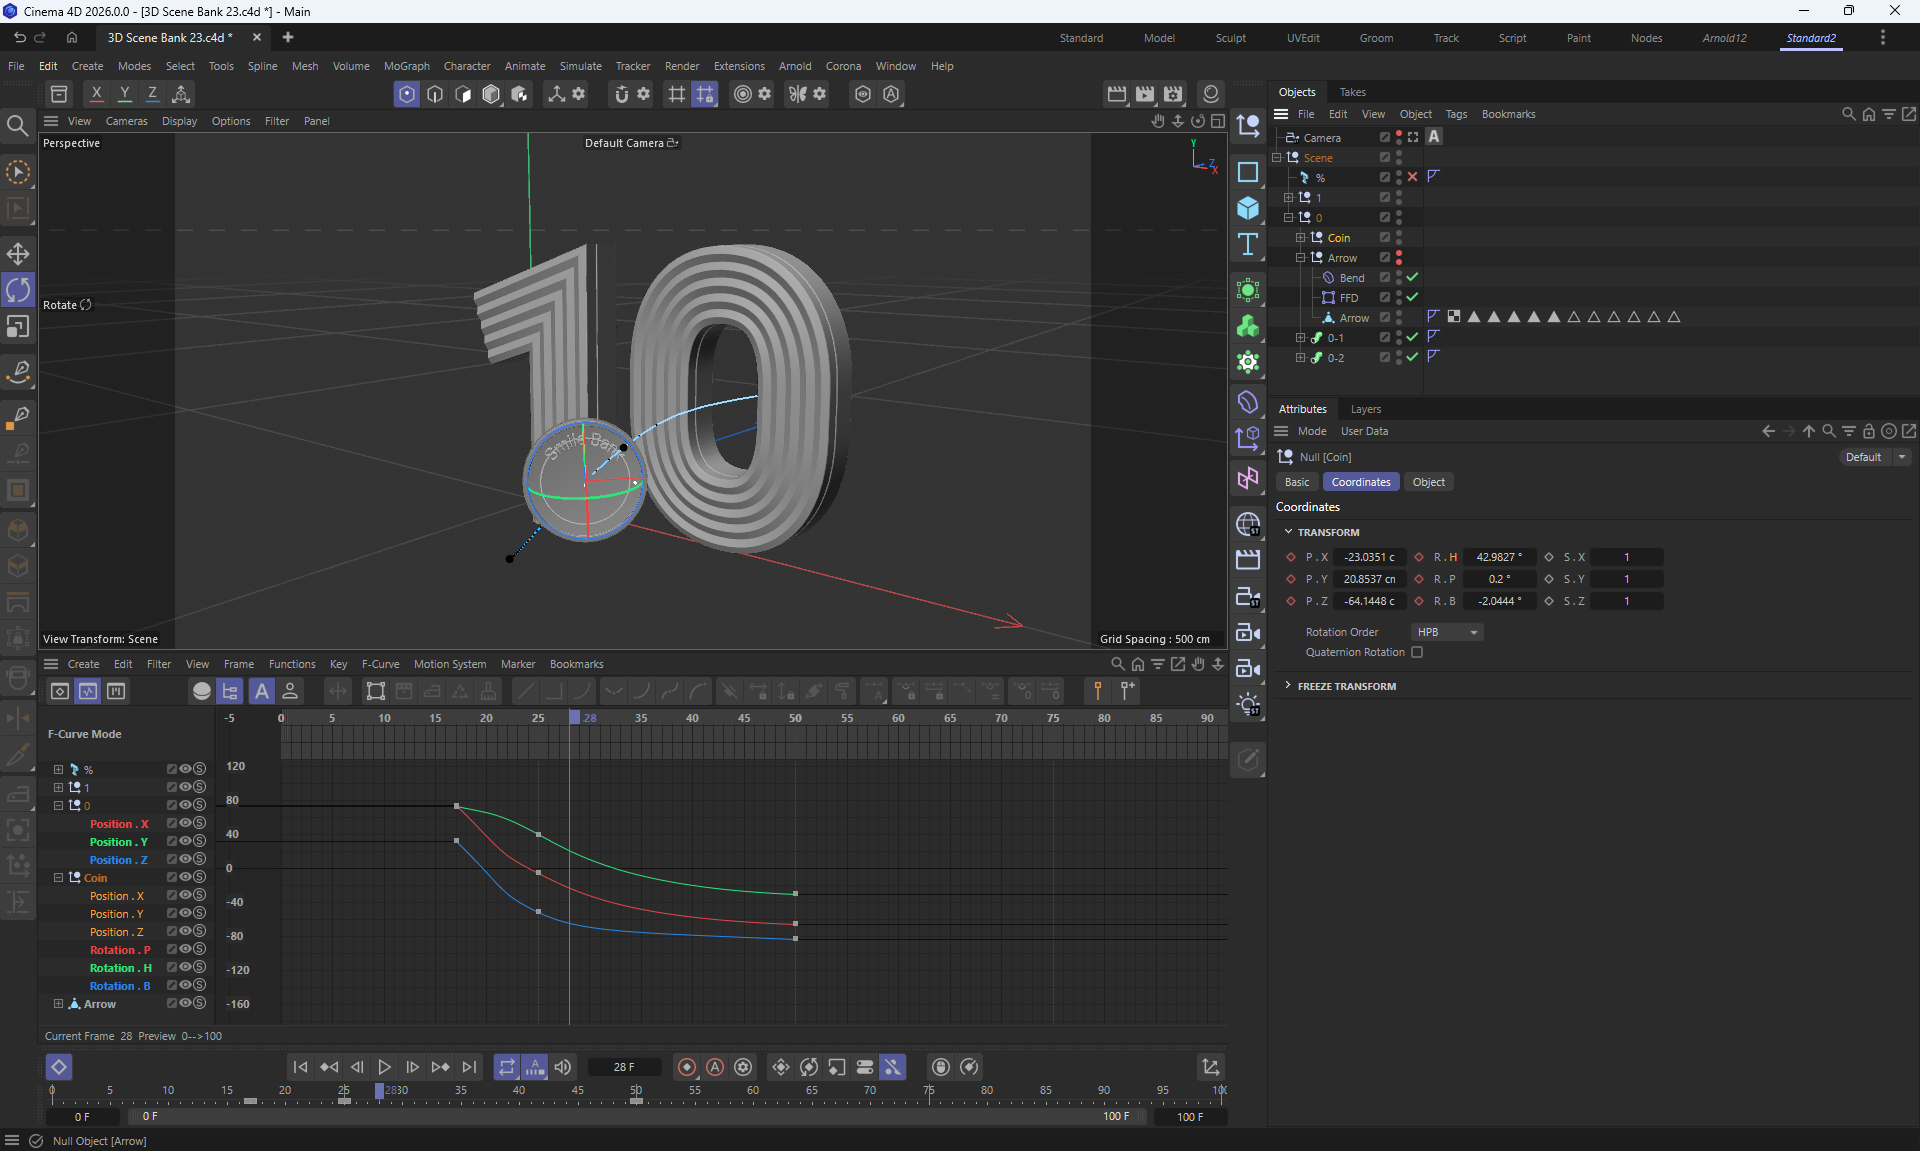Activate the Rotate tool
Viewport: 1920px width, 1151px height.
pos(18,290)
